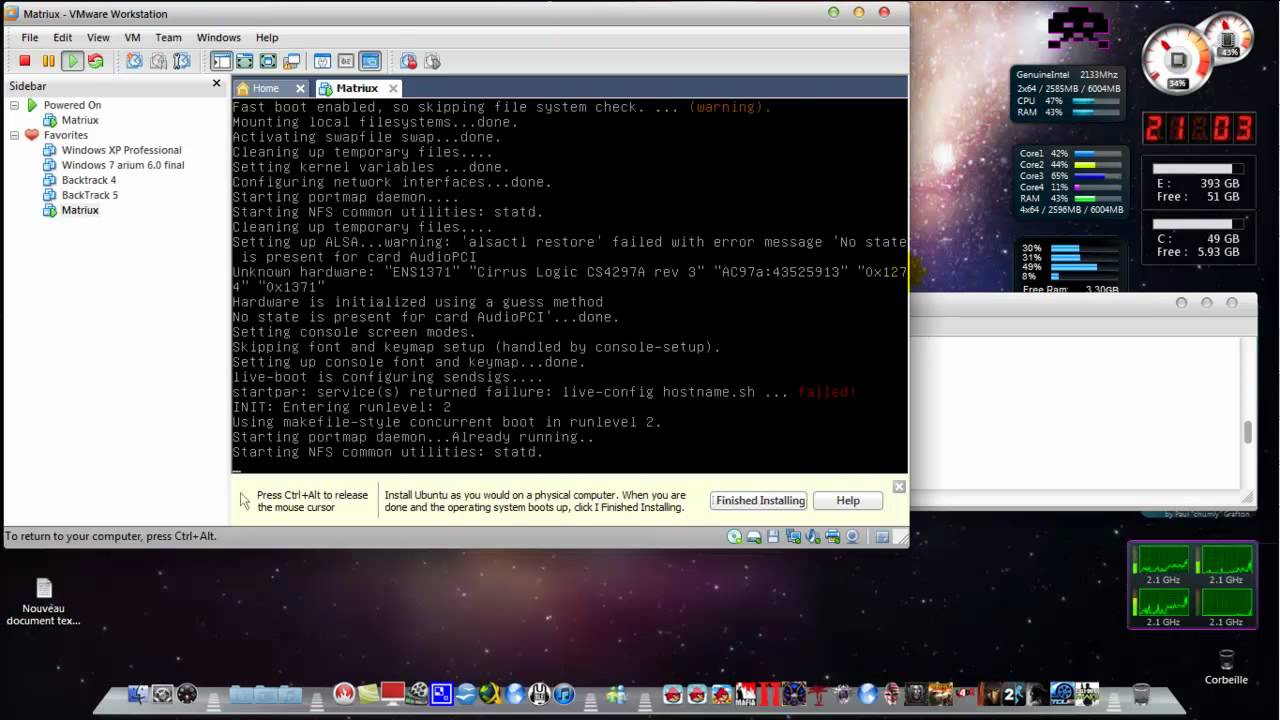Select highlighted Matriux entry under Favorites
1280x720 pixels.
coord(80,210)
